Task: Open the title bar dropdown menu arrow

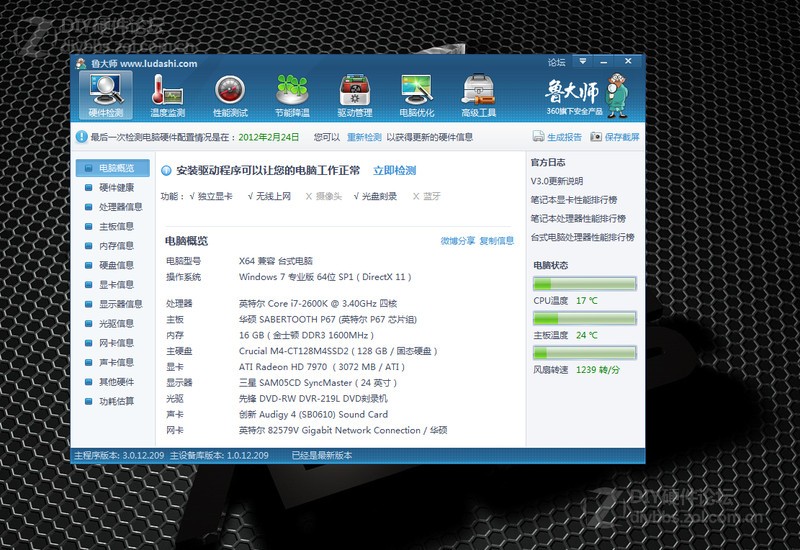Action: tap(583, 62)
